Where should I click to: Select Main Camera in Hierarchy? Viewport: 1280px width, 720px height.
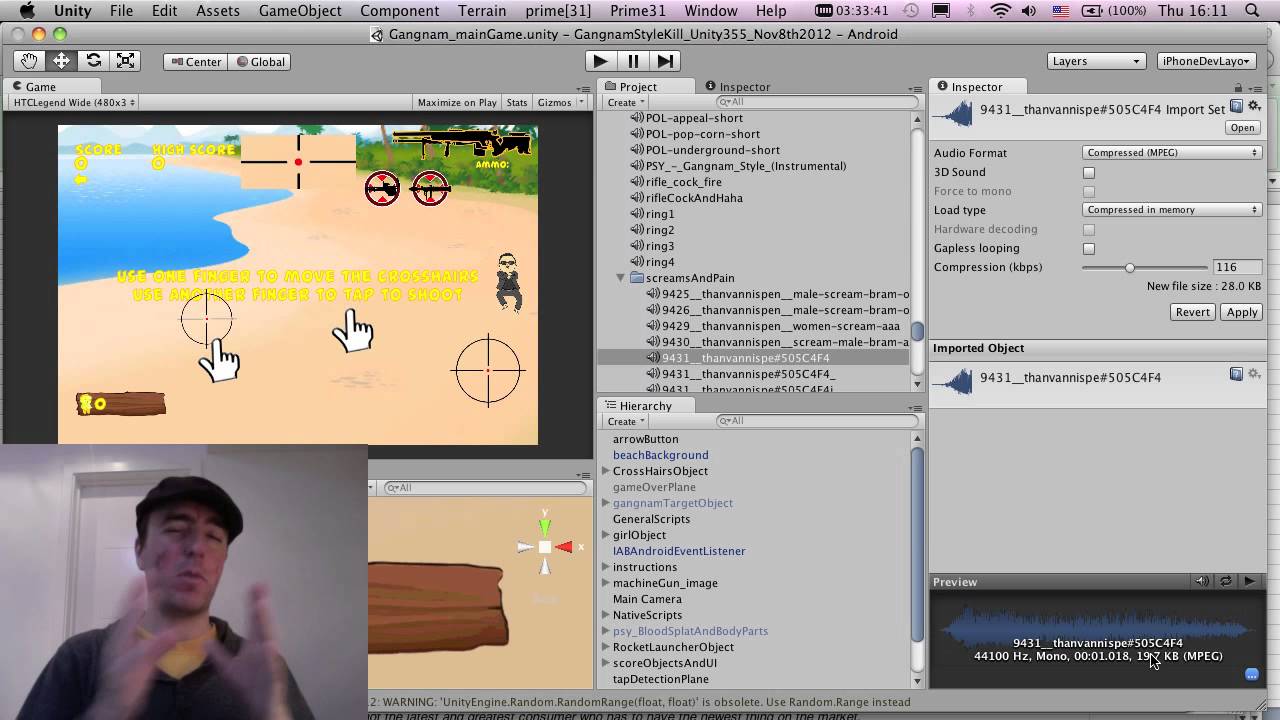[x=647, y=599]
